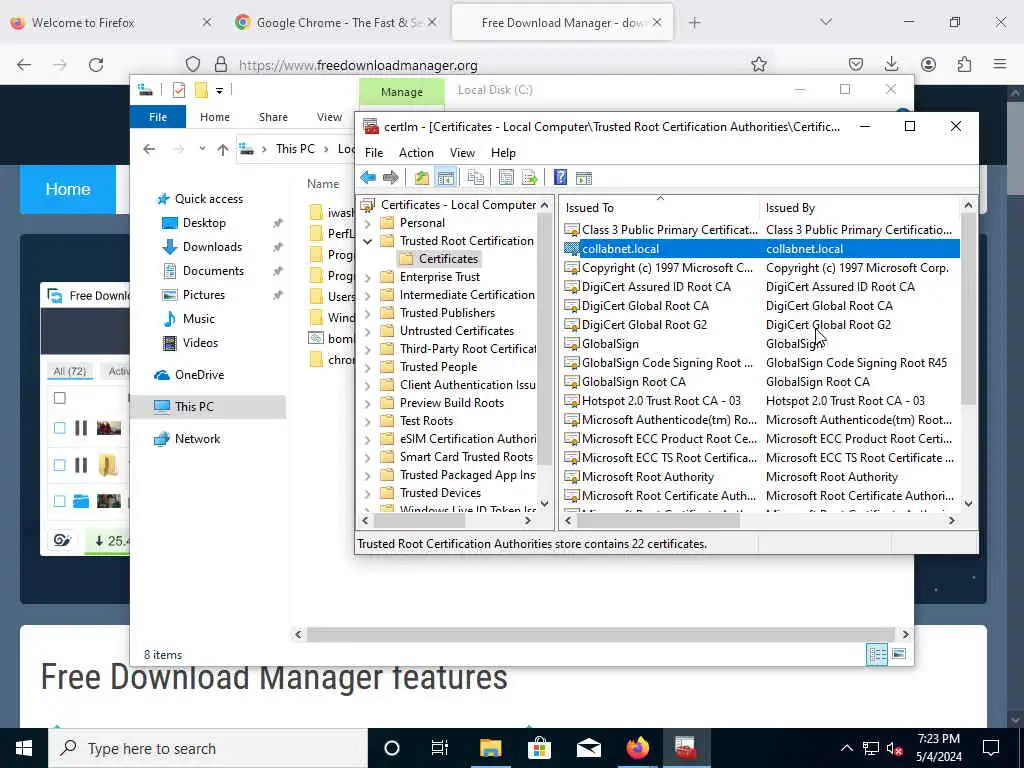1024x768 pixels.
Task: Toggle the Show/Hide Action Pane icon in certlm
Action: click(584, 178)
